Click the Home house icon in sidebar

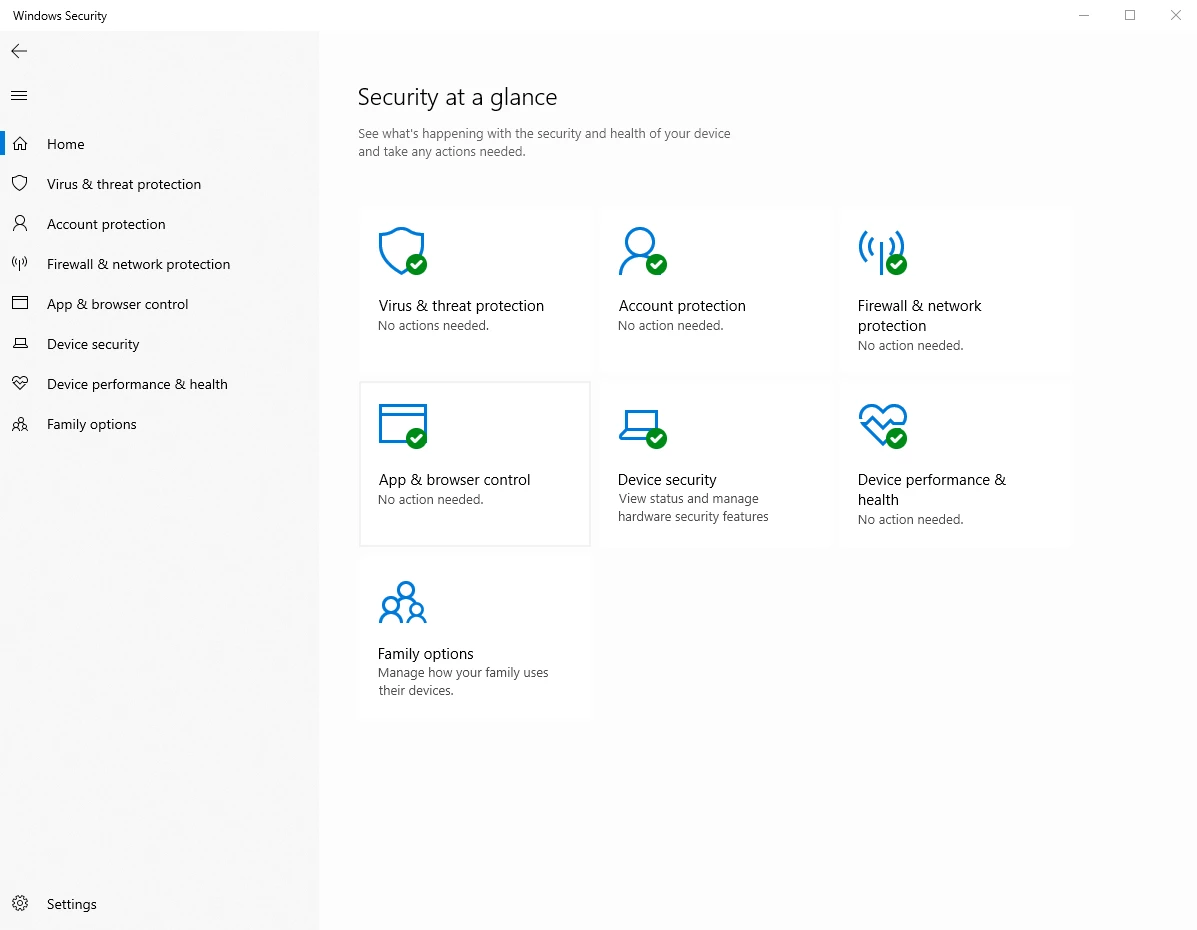20,144
